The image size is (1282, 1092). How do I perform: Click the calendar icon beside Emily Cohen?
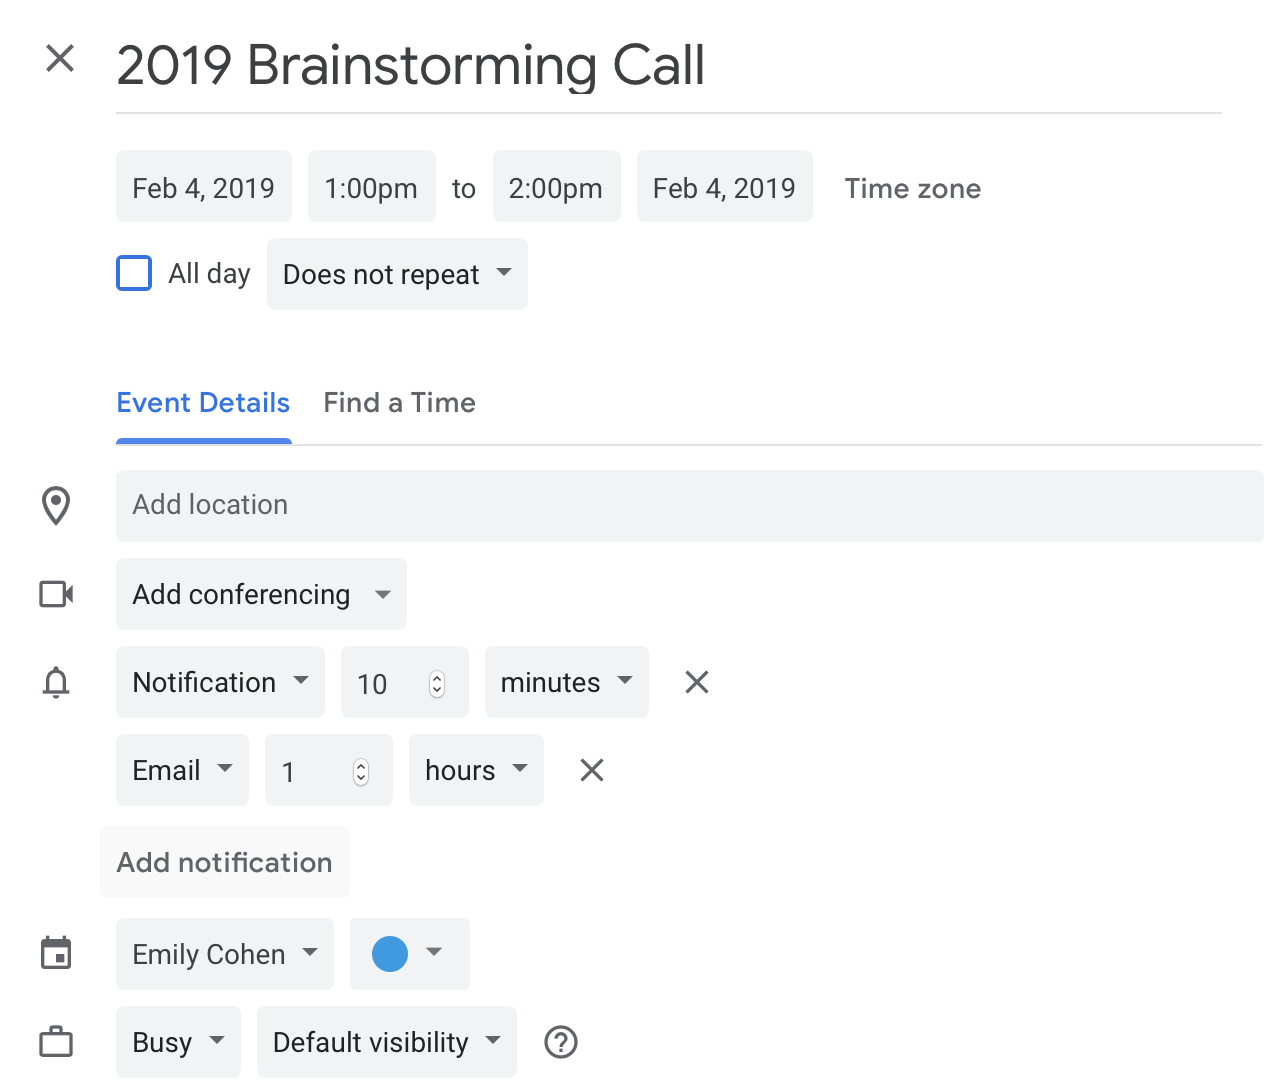click(x=56, y=953)
